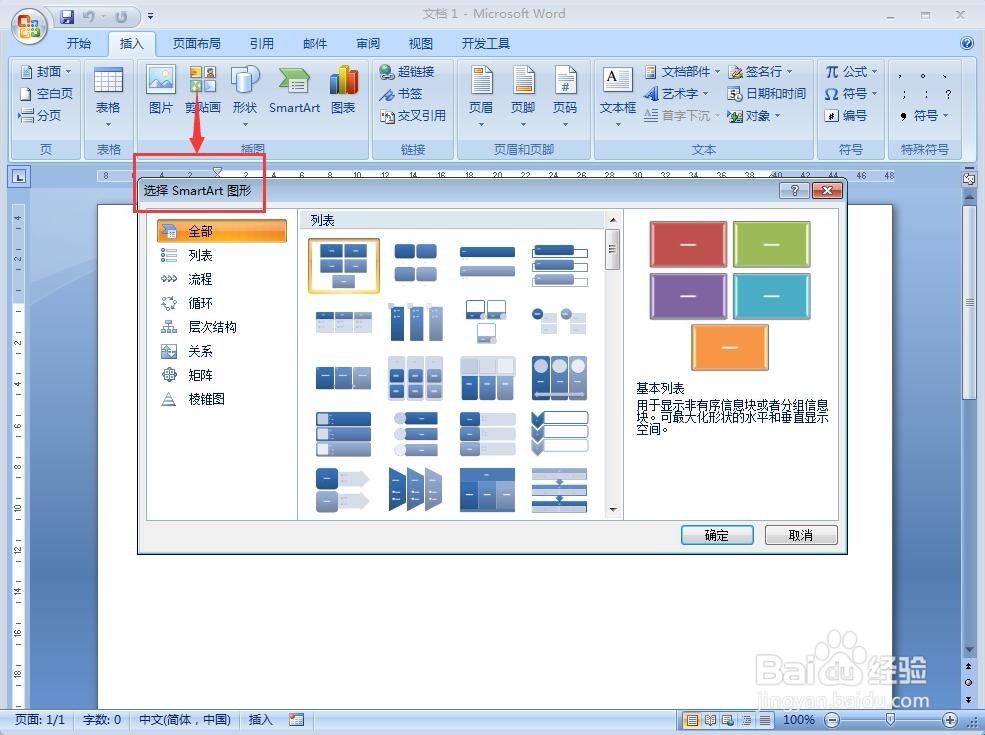Select 棱锥图 category in SmartArt dialog
The image size is (985, 735).
222,399
